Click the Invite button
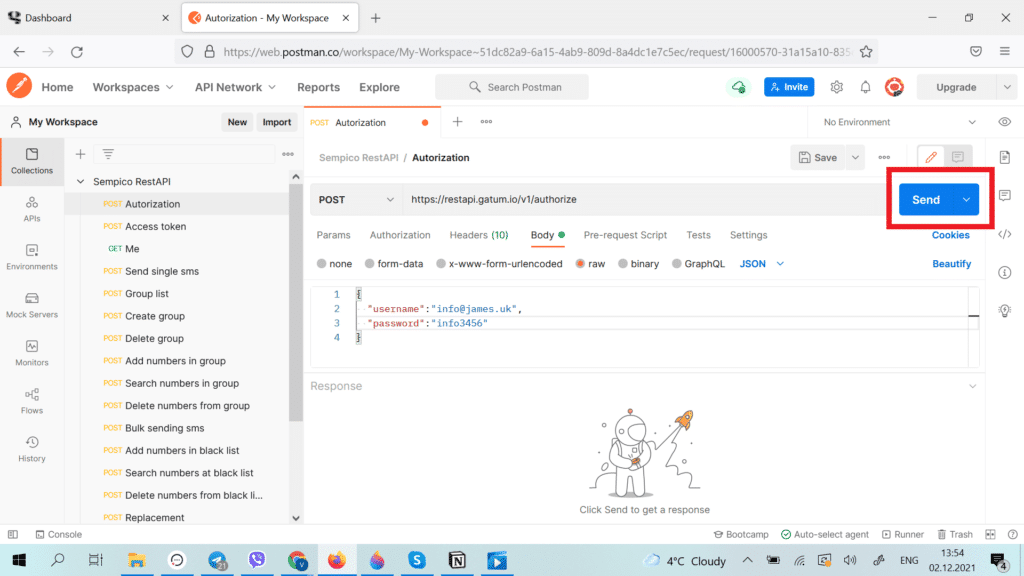Image resolution: width=1024 pixels, height=576 pixels. point(789,87)
